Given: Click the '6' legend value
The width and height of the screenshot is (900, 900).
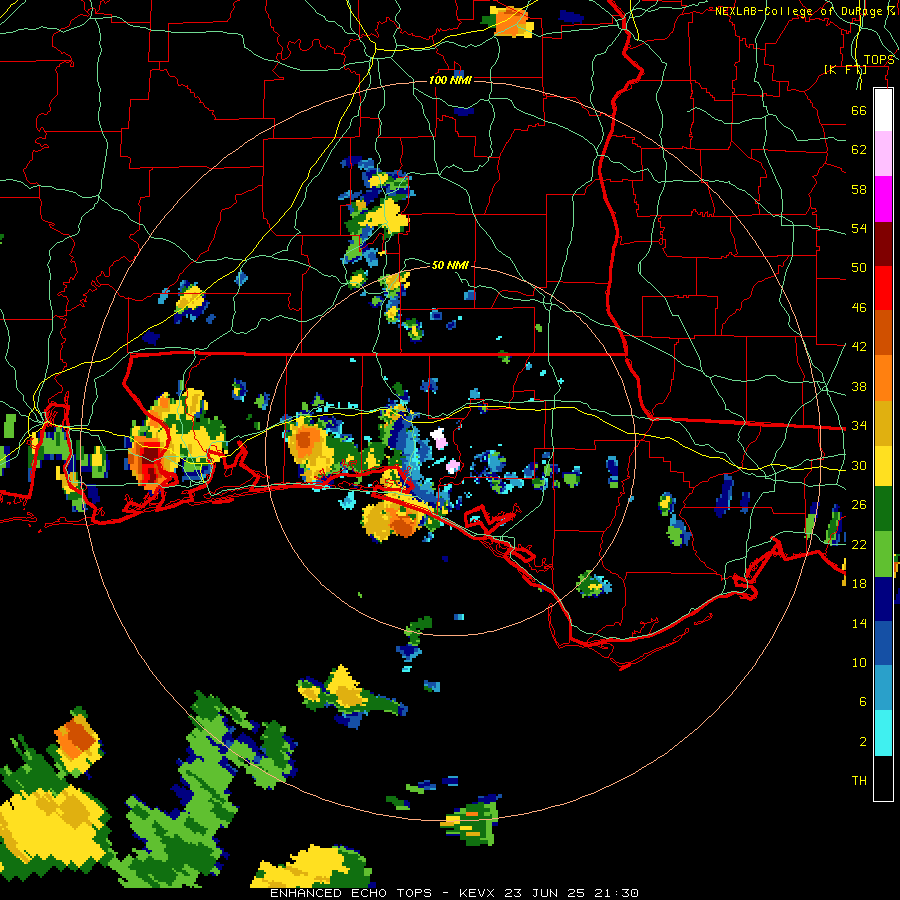Looking at the screenshot, I should click(x=863, y=702).
